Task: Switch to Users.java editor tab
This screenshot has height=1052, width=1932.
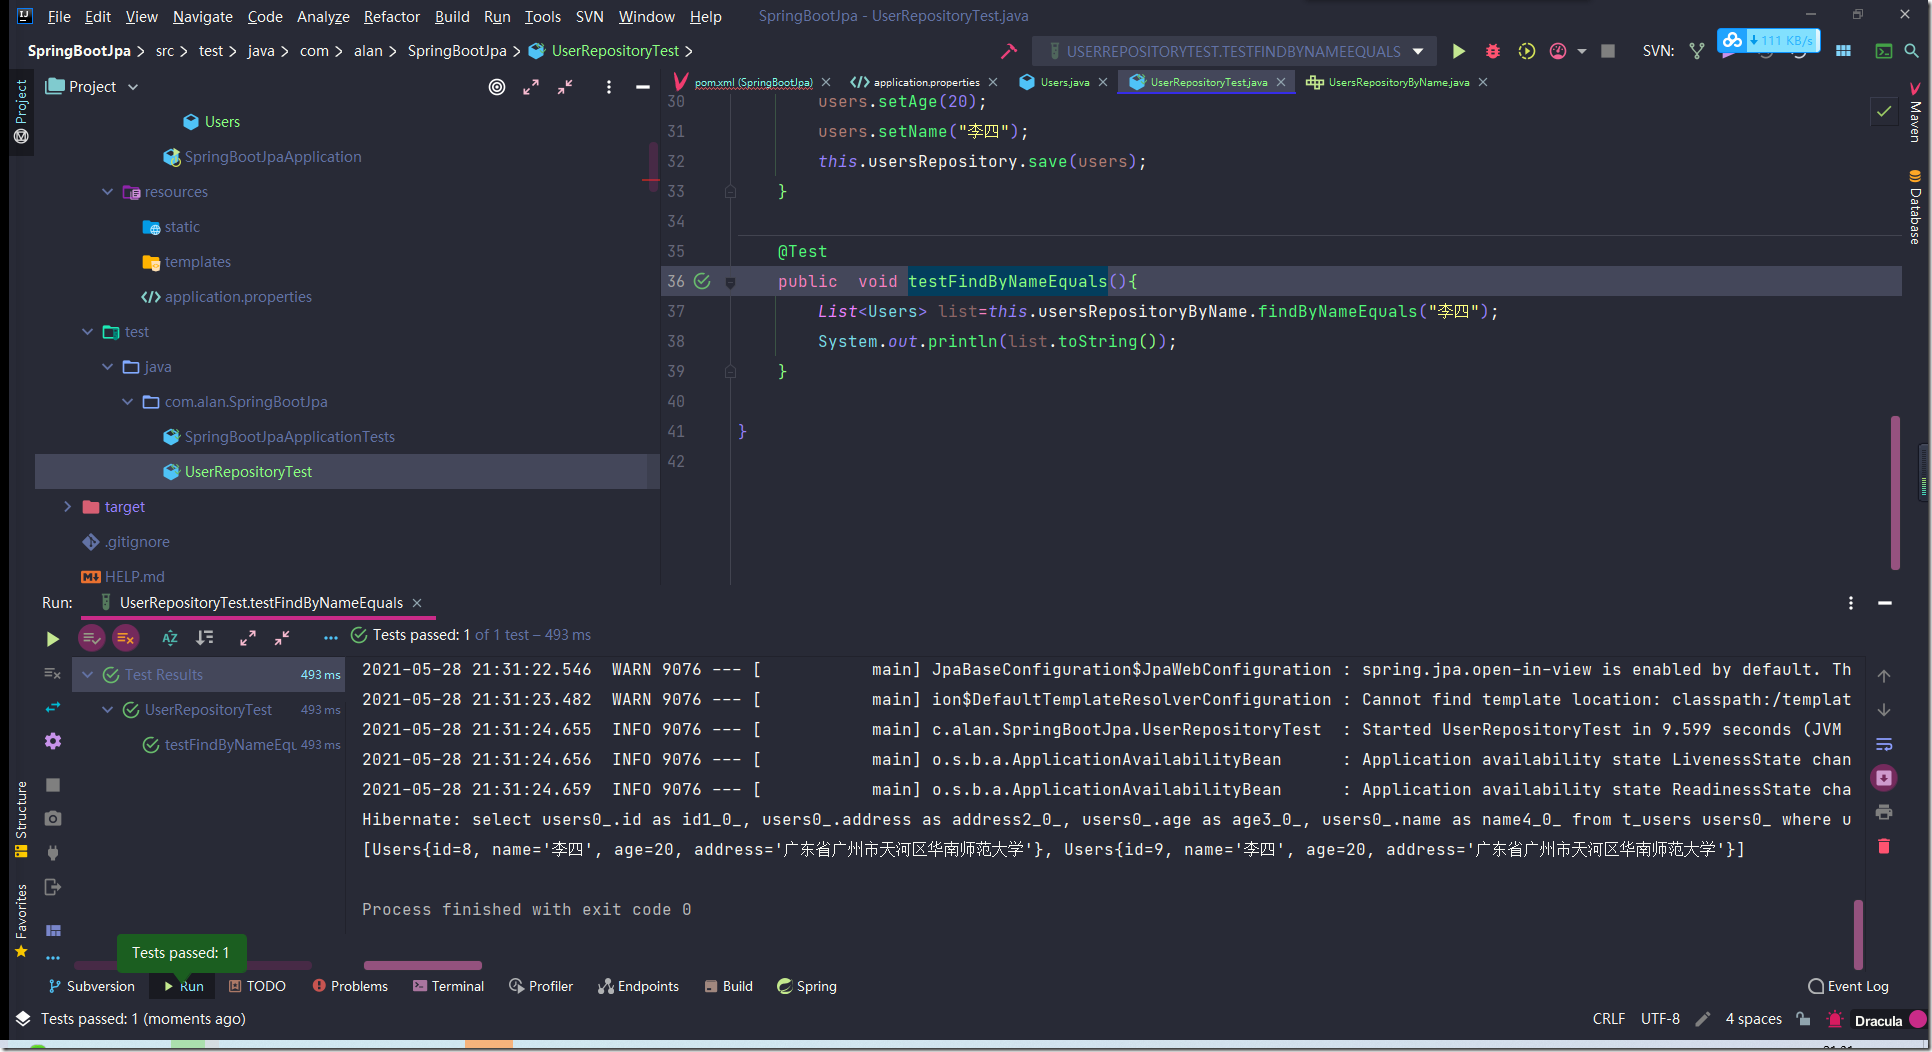Action: tap(1062, 82)
